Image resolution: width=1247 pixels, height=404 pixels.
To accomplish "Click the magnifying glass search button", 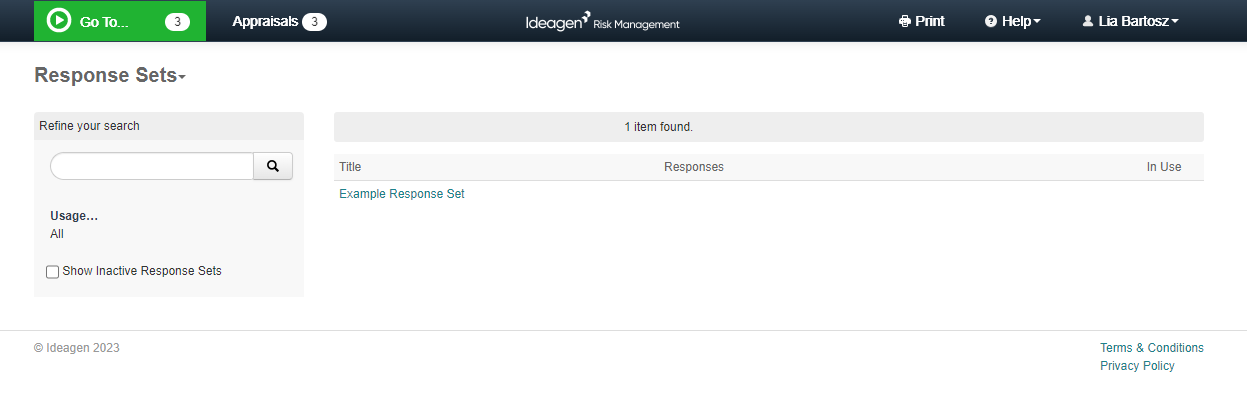I will pyautogui.click(x=273, y=166).
